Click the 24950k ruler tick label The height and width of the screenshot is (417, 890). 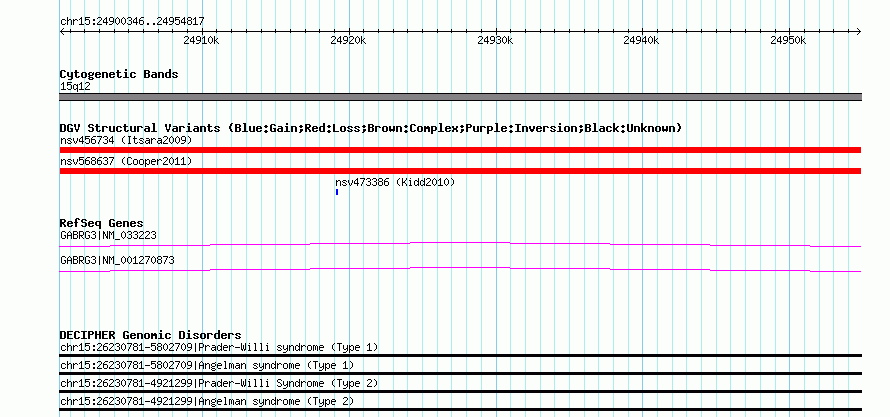pyautogui.click(x=788, y=41)
